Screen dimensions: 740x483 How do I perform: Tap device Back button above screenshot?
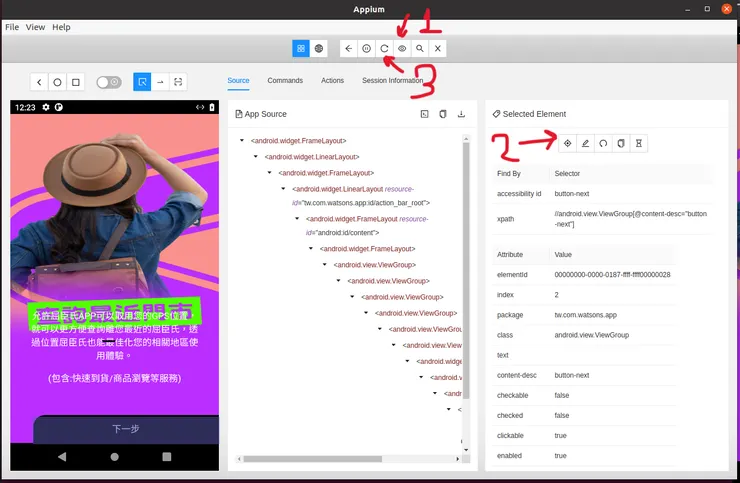(x=39, y=82)
